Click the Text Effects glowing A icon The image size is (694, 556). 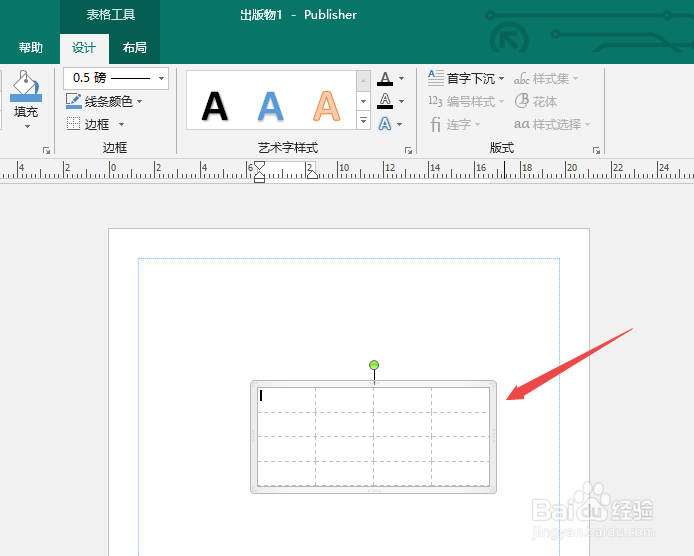(x=385, y=124)
